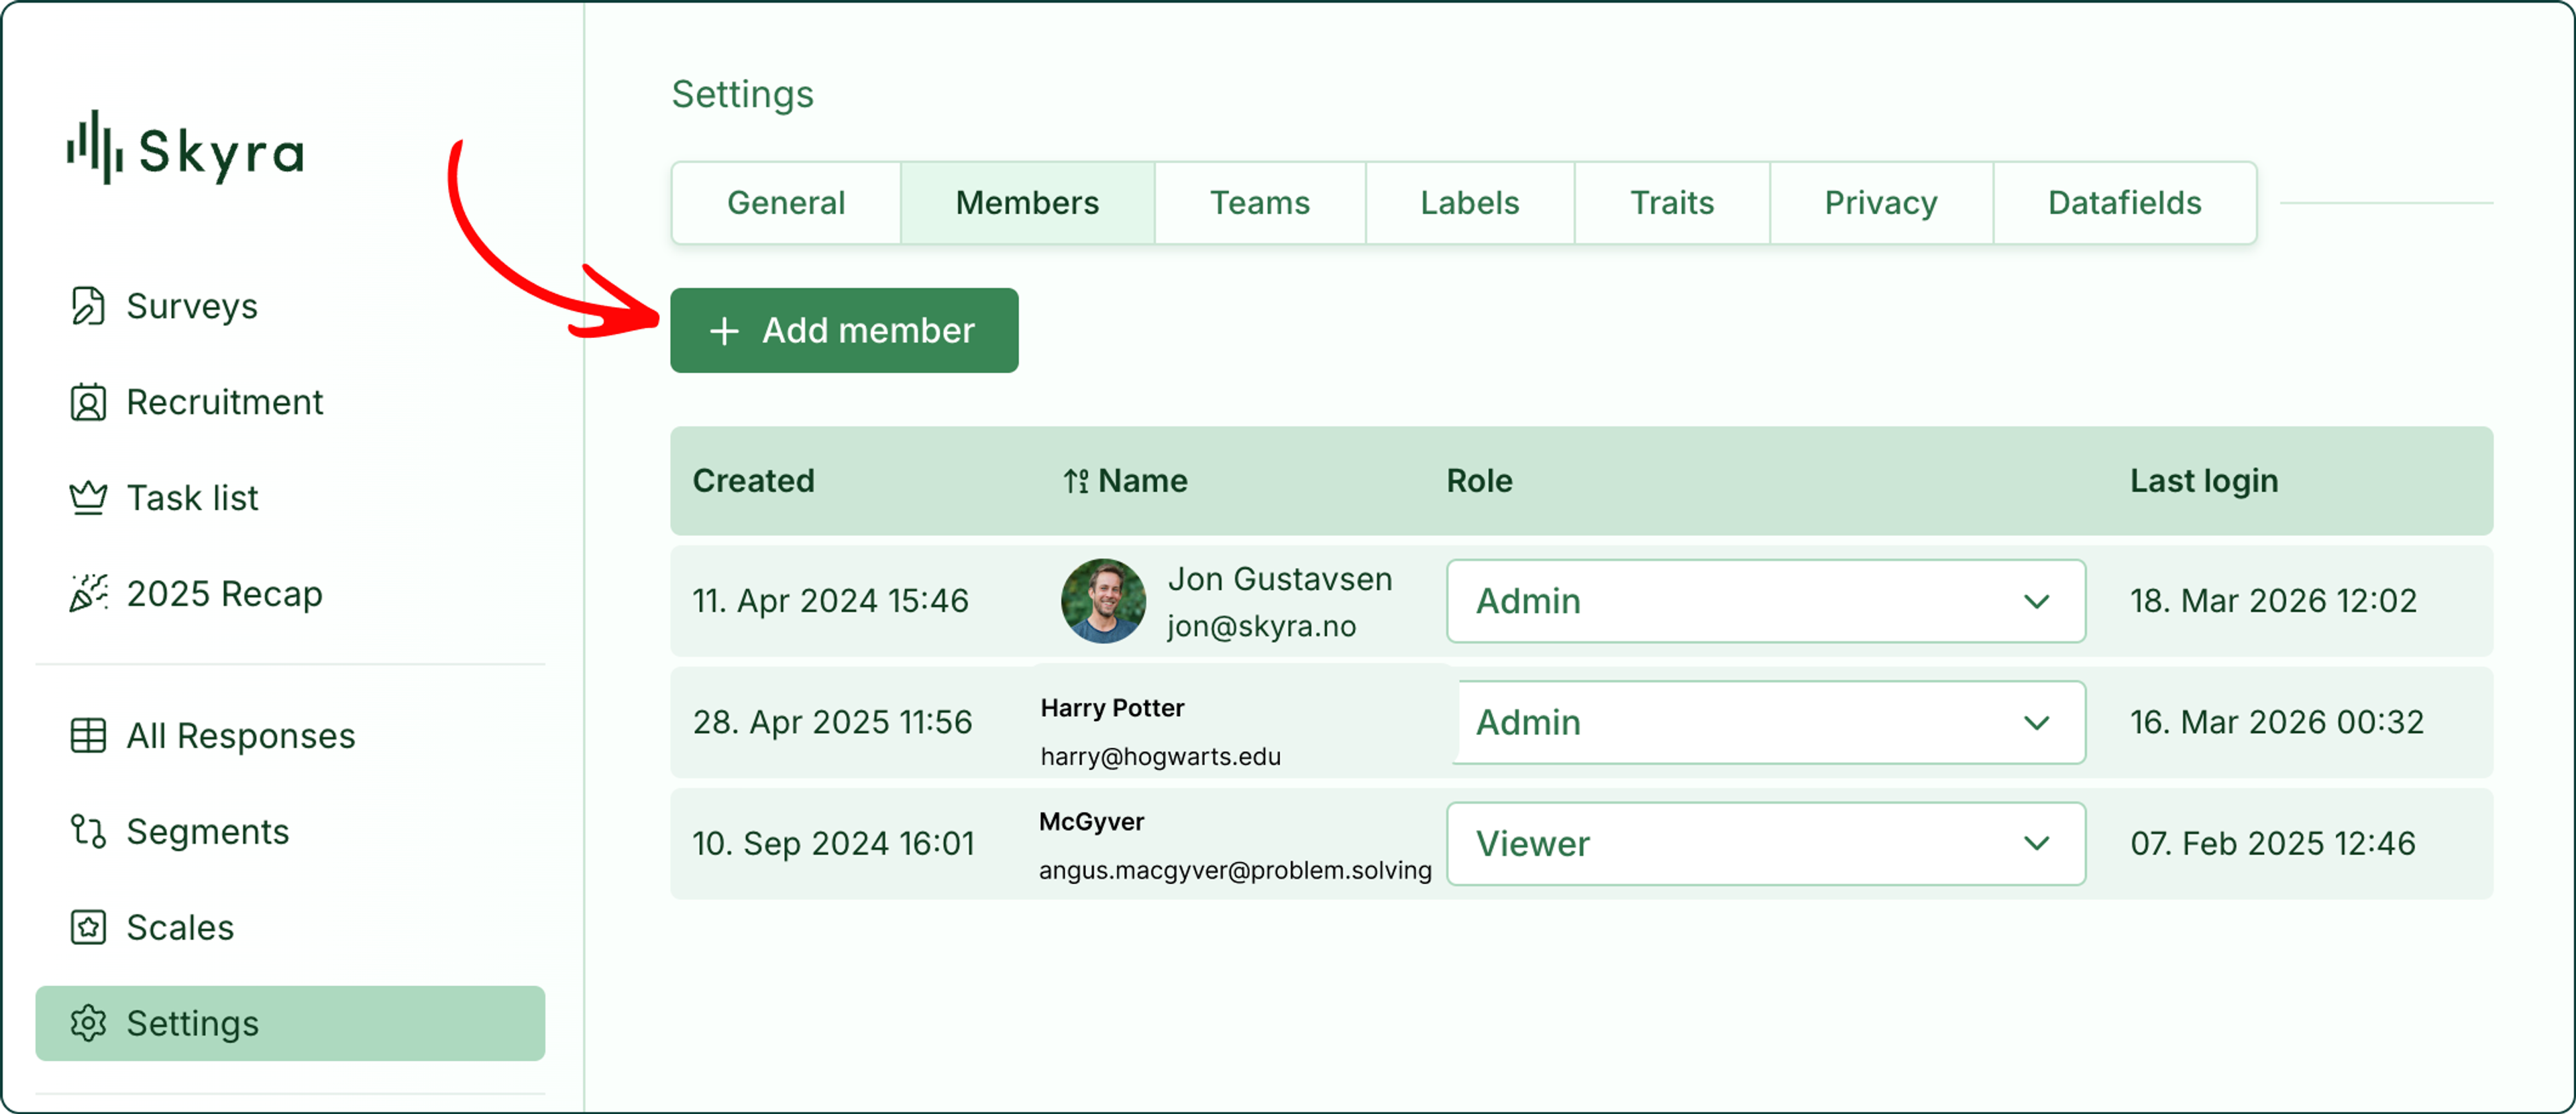Sort by the Created column header

pyautogui.click(x=754, y=481)
